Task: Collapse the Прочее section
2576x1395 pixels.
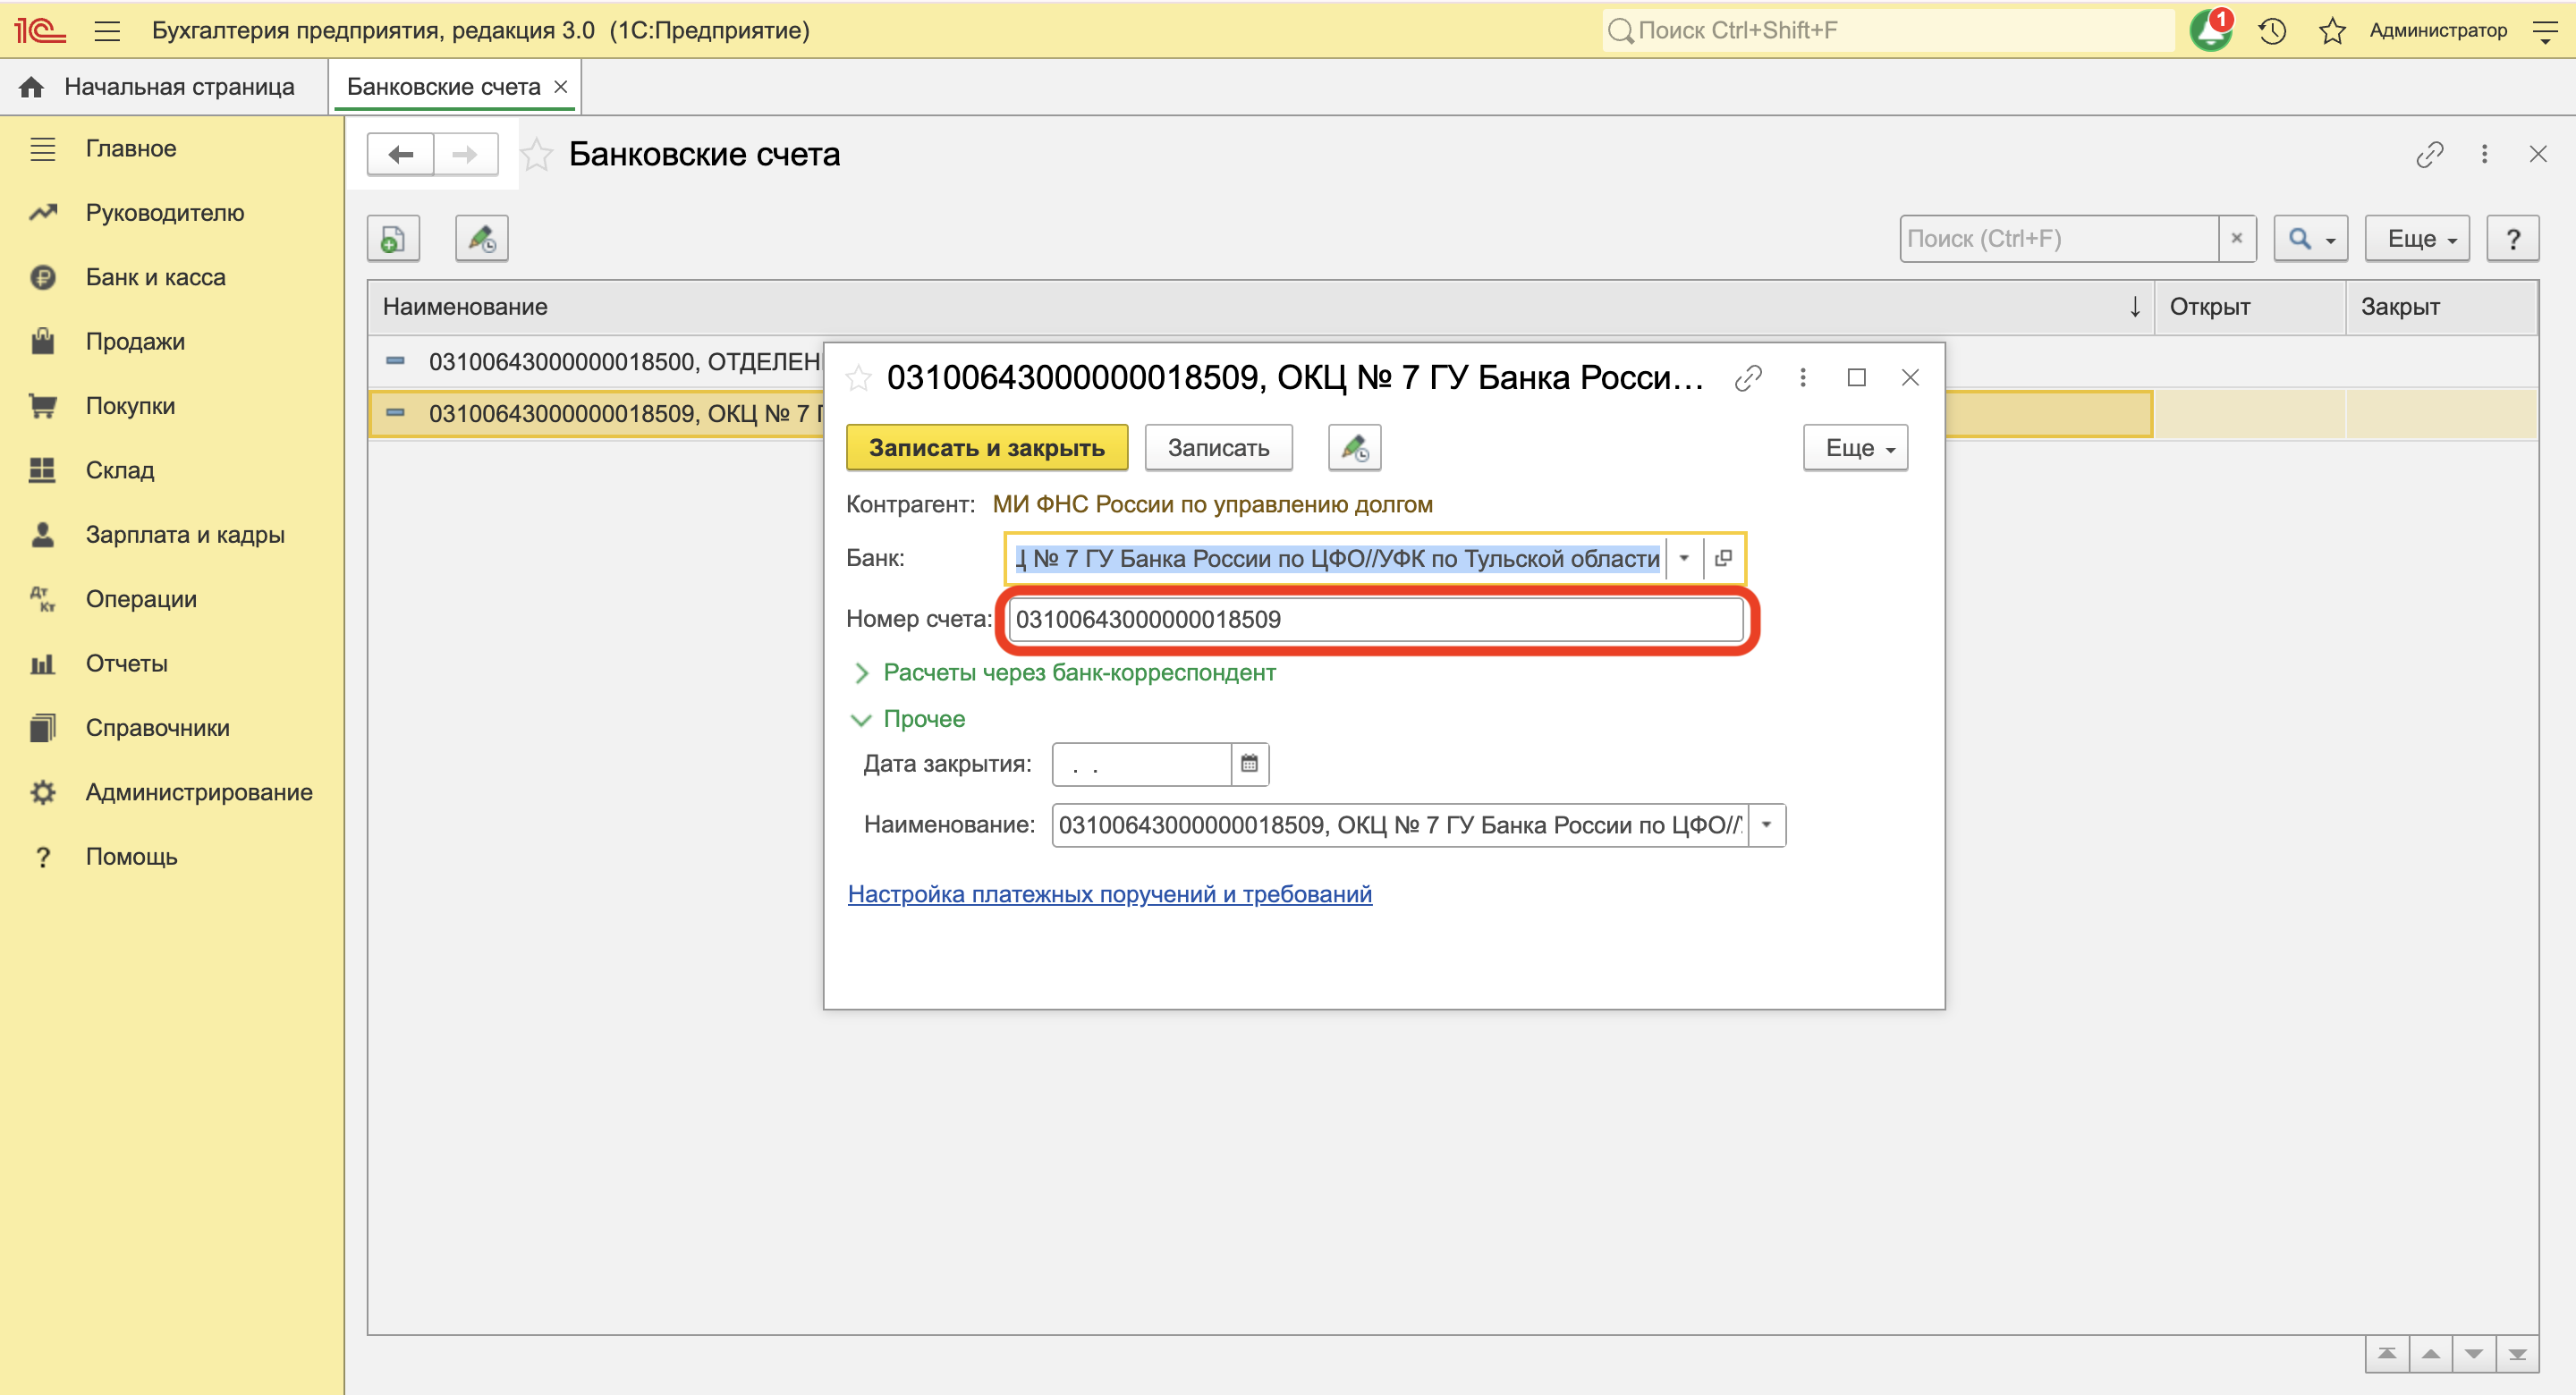Action: [x=922, y=719]
